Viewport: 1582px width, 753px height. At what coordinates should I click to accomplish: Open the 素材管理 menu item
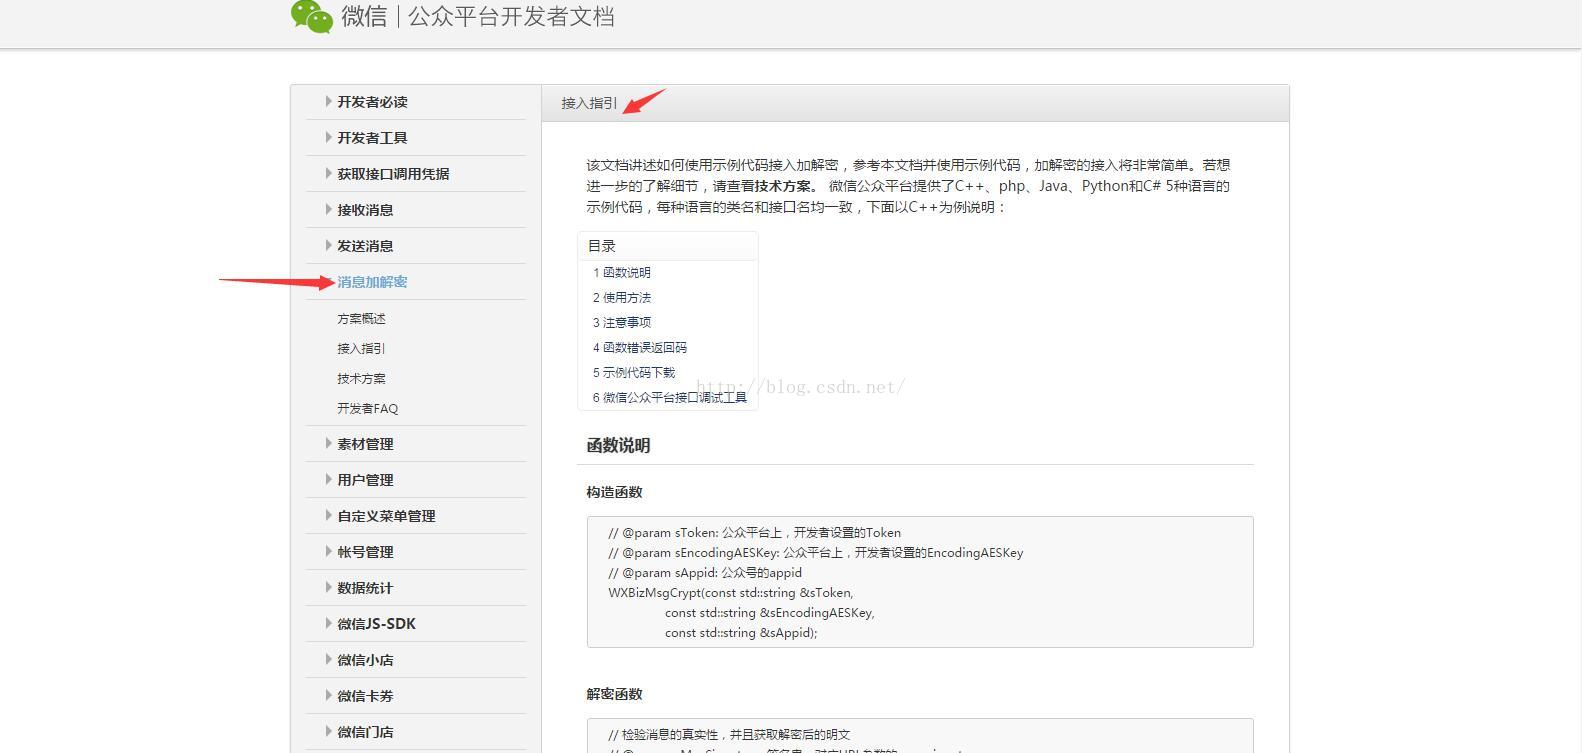point(365,444)
